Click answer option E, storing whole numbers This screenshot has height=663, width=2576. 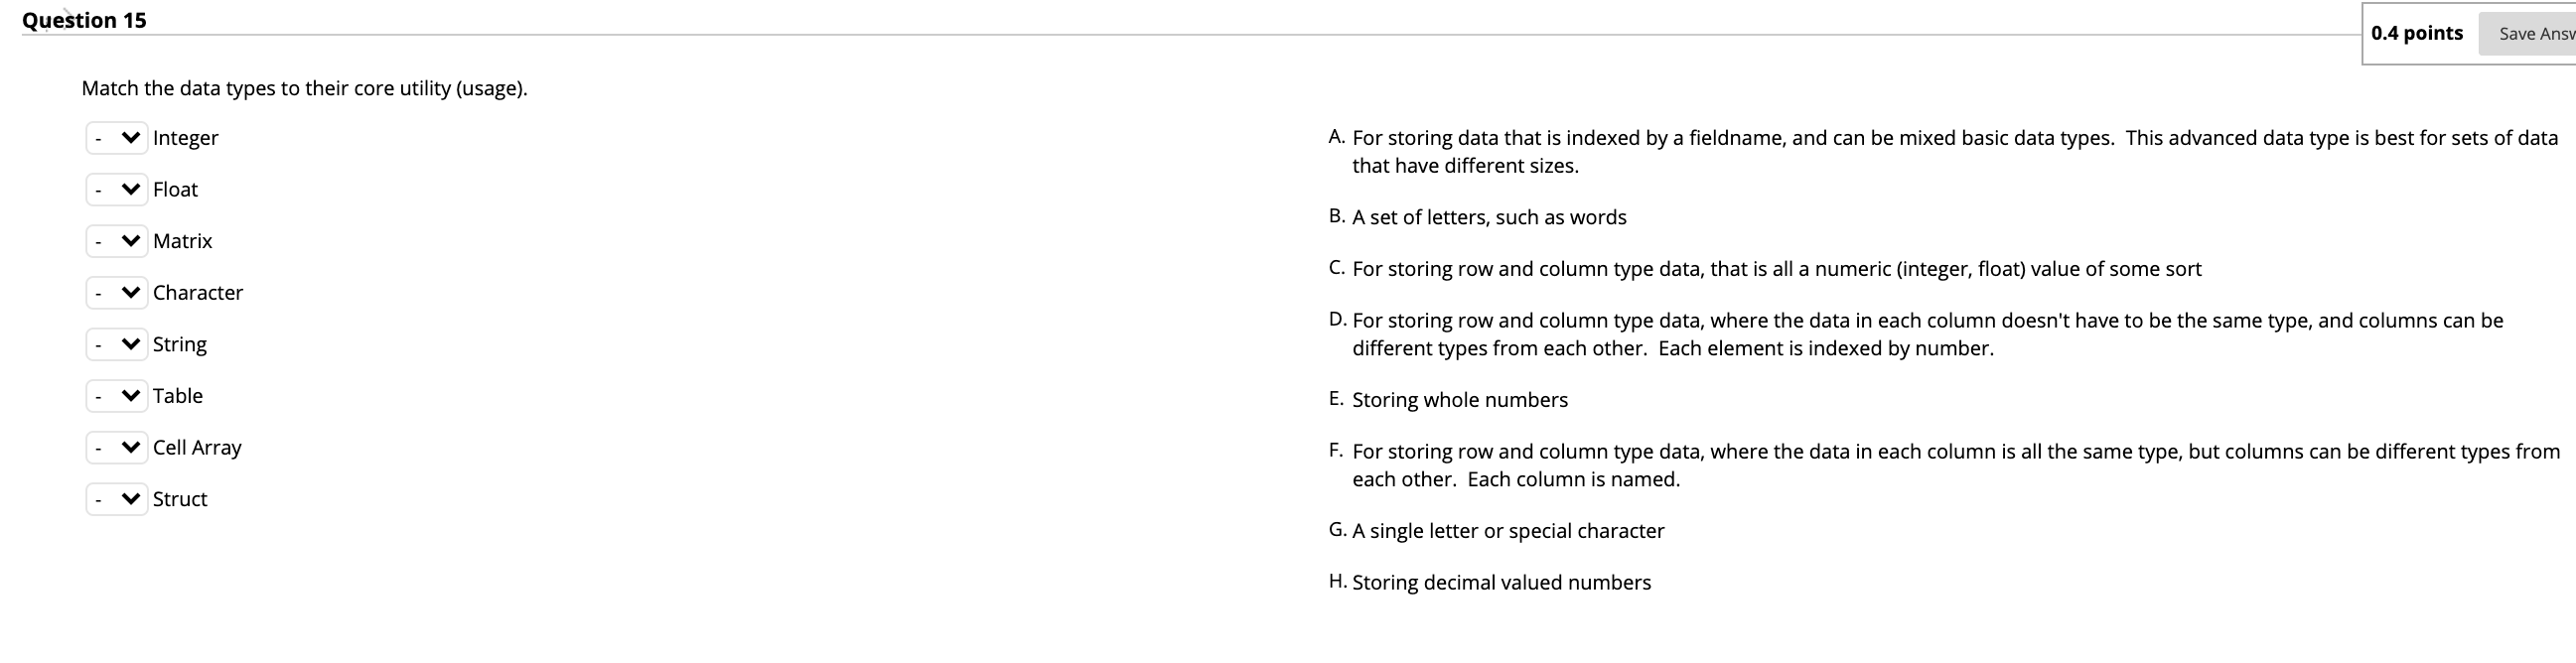coord(1460,399)
